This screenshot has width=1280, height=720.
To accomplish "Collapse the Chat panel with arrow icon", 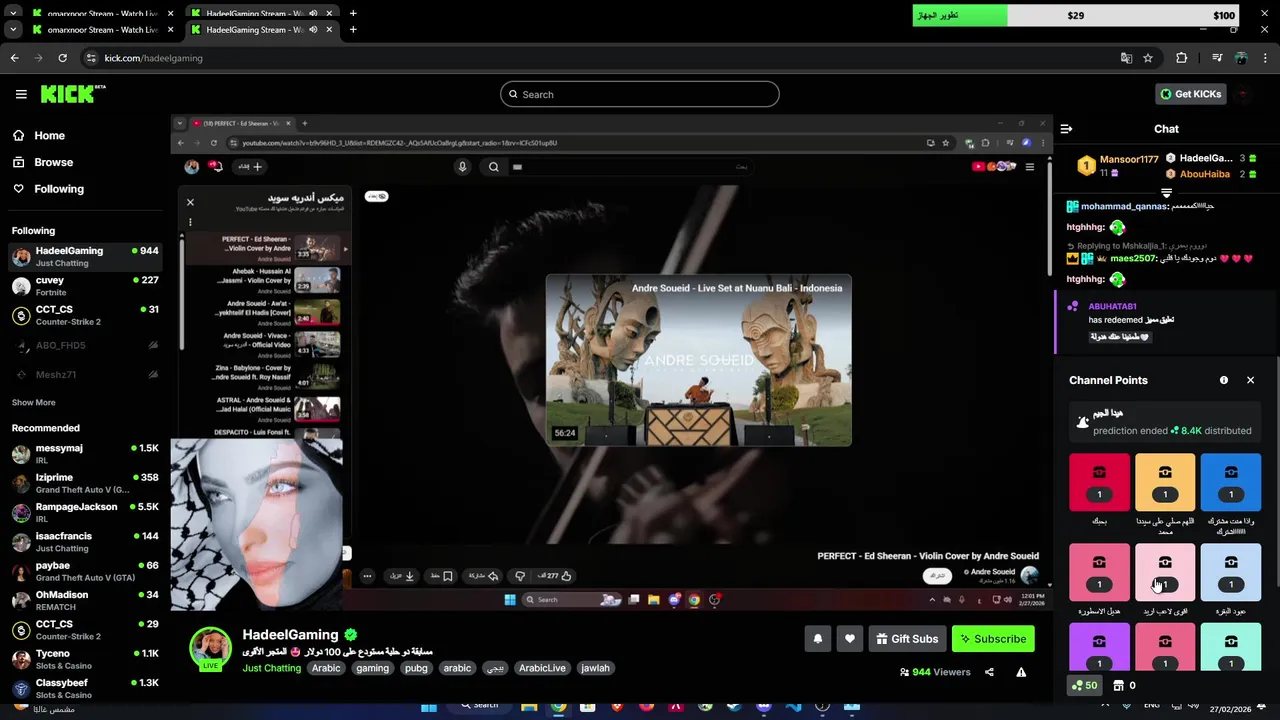I will 1066,129.
